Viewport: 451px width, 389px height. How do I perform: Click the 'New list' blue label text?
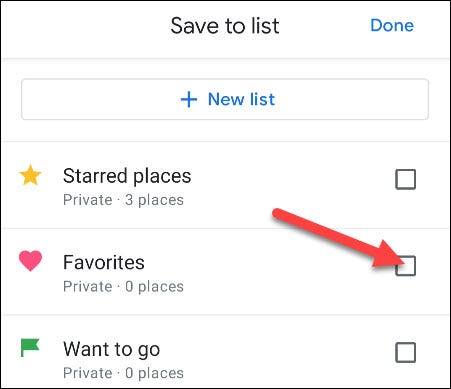click(241, 99)
